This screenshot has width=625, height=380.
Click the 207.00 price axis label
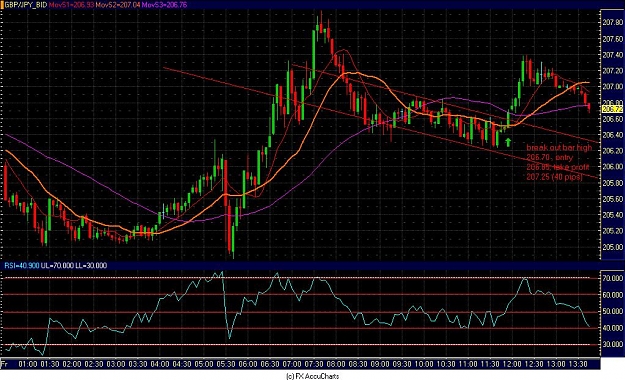pyautogui.click(x=613, y=87)
